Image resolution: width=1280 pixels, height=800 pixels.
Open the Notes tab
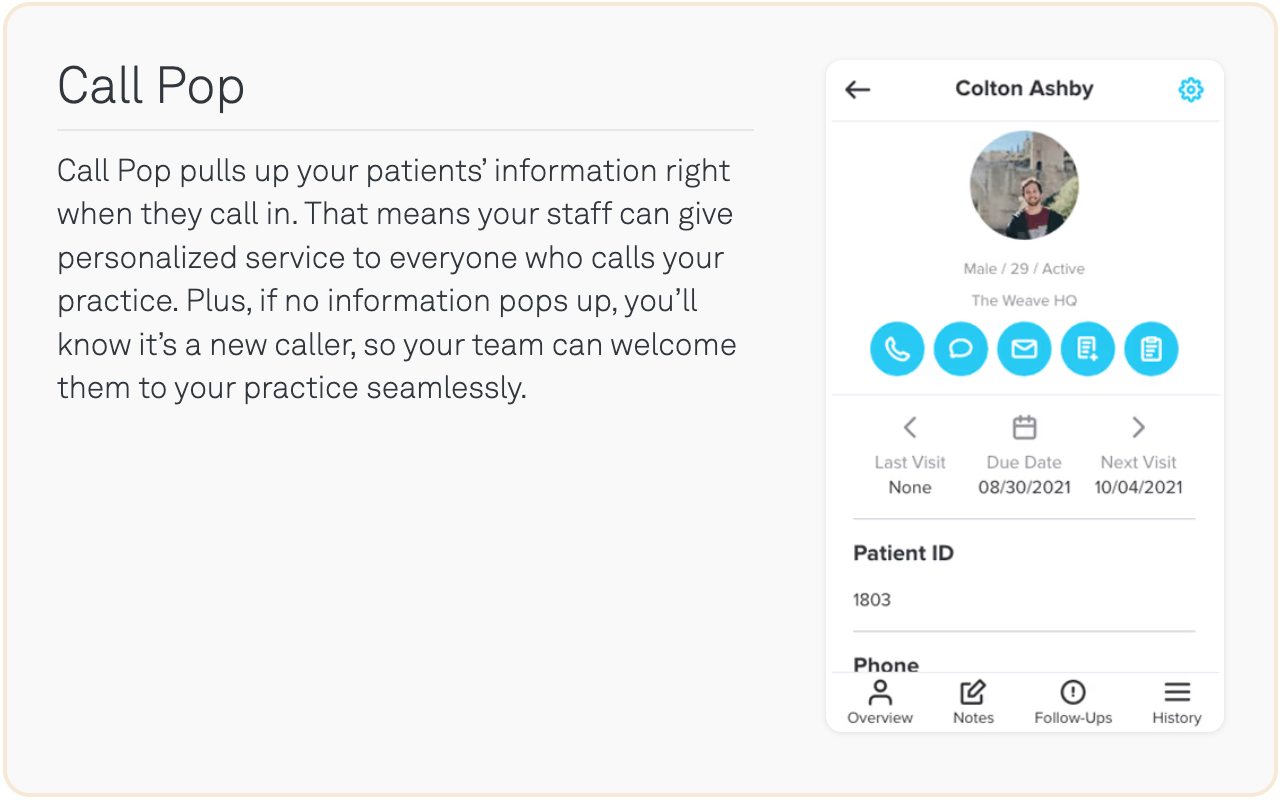(973, 702)
